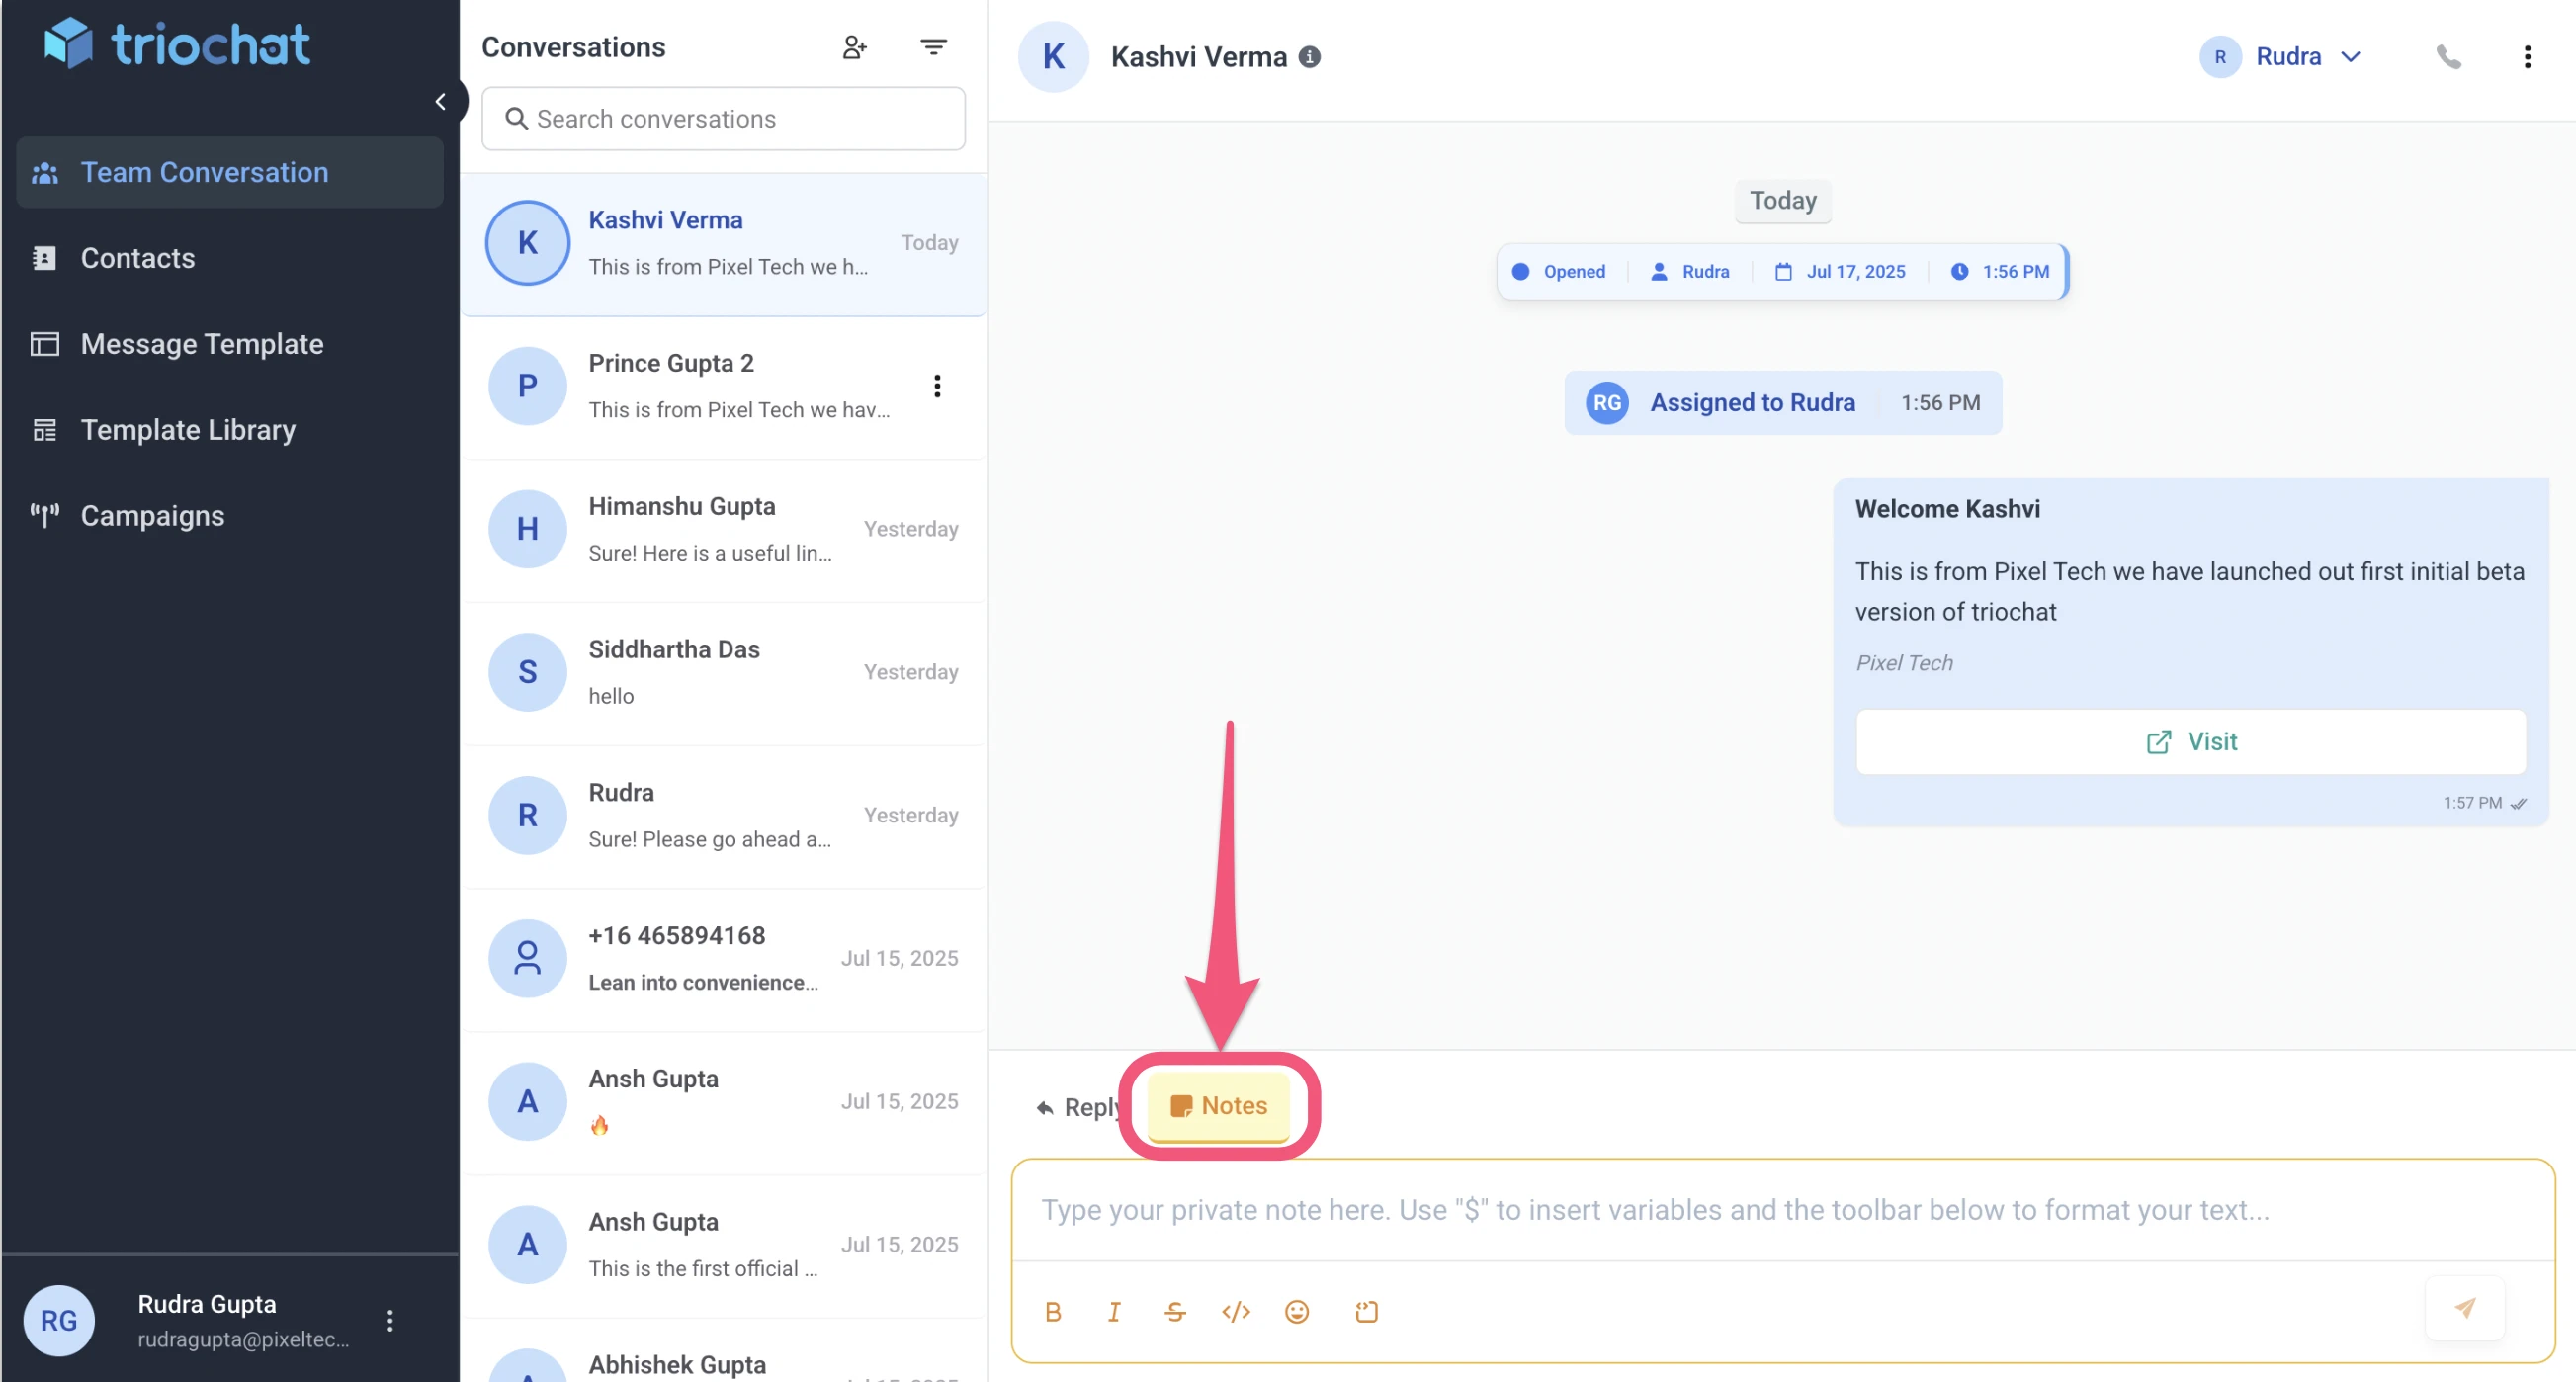Open the conversation filter icon
Image resolution: width=2576 pixels, height=1382 pixels.
pyautogui.click(x=933, y=46)
